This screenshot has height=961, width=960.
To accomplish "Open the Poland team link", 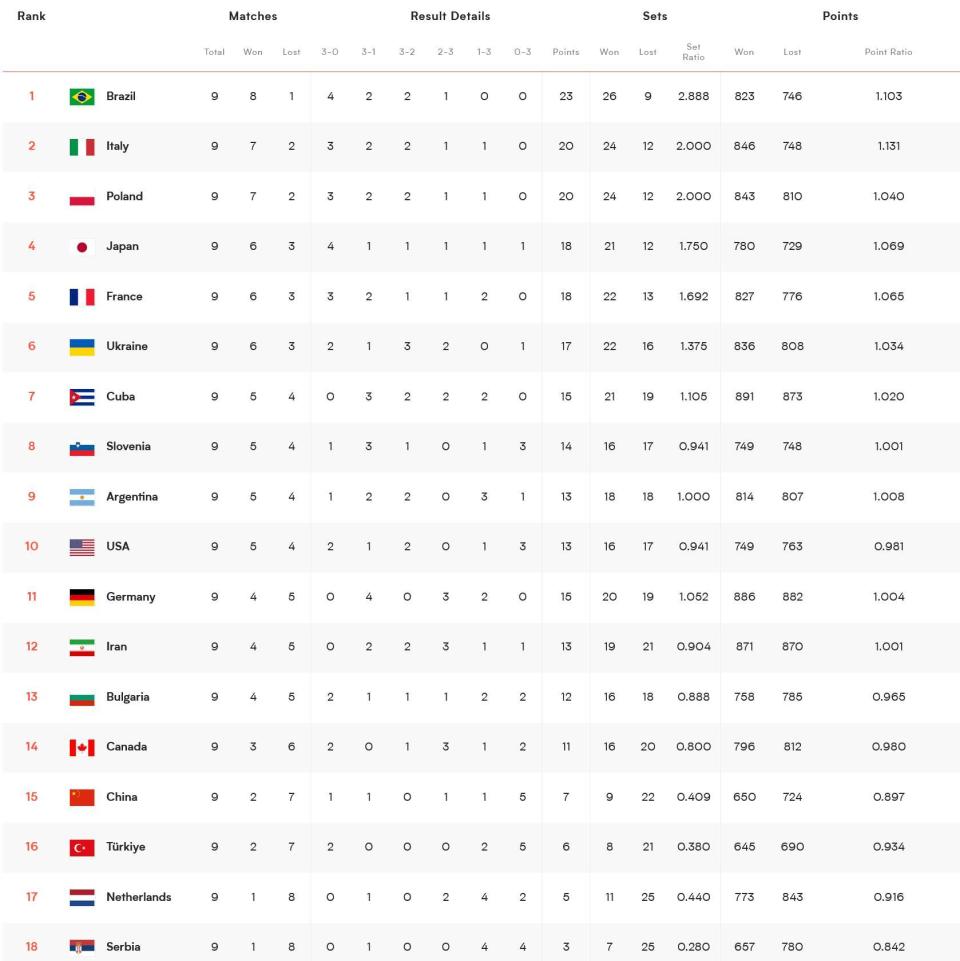I will [x=124, y=196].
